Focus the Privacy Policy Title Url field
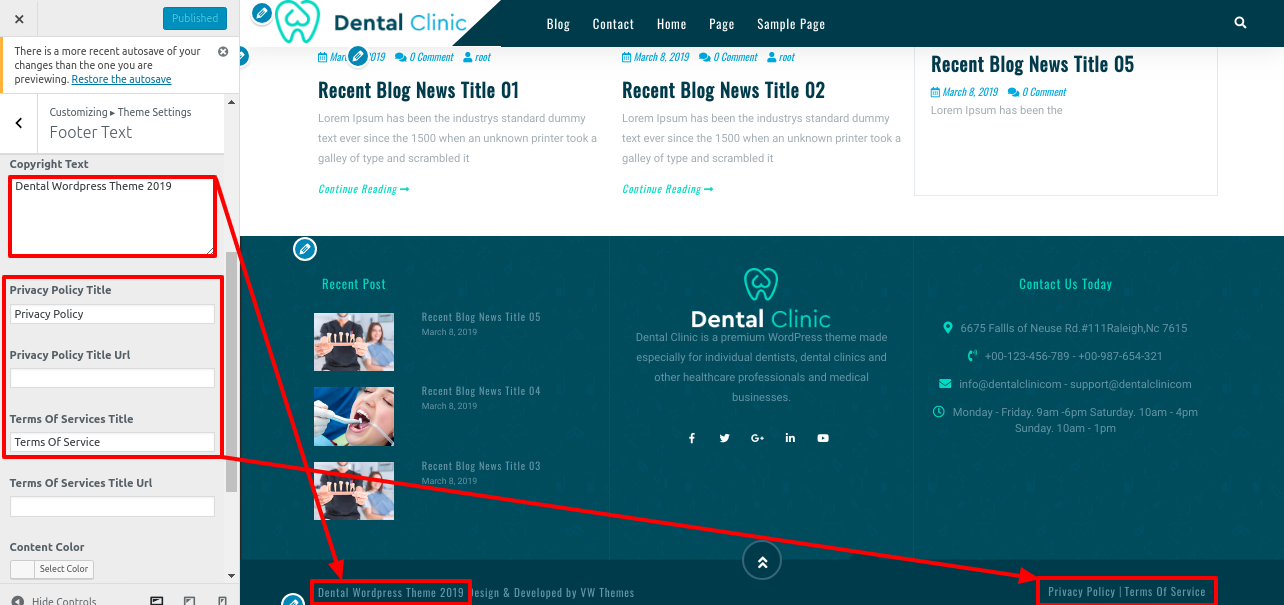This screenshot has width=1284, height=605. click(112, 378)
